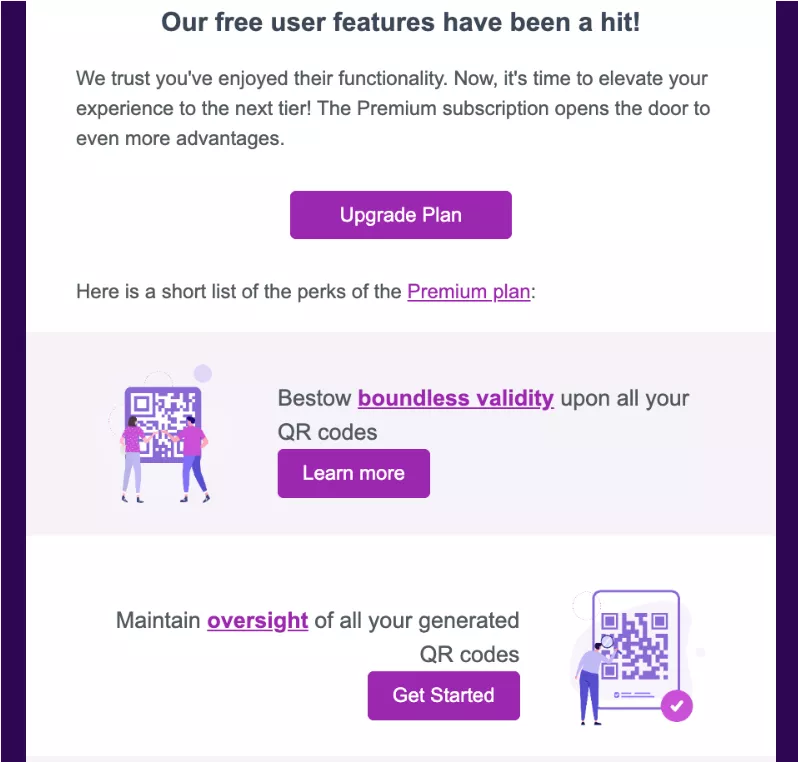Viewport: 798px width, 762px height.
Task: Click the two-people QR code illustration
Action: point(162,434)
